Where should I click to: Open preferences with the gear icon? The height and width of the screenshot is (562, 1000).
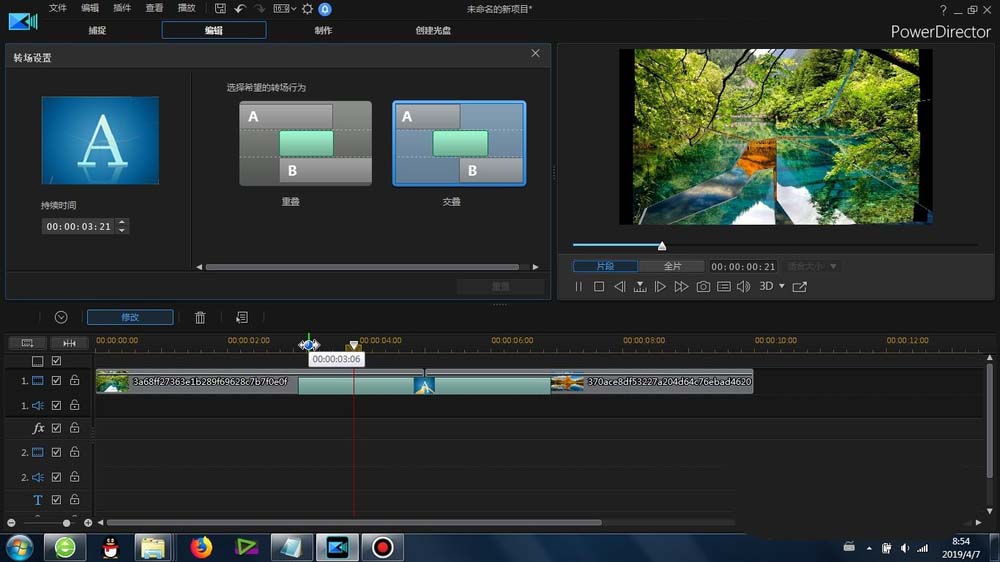307,9
